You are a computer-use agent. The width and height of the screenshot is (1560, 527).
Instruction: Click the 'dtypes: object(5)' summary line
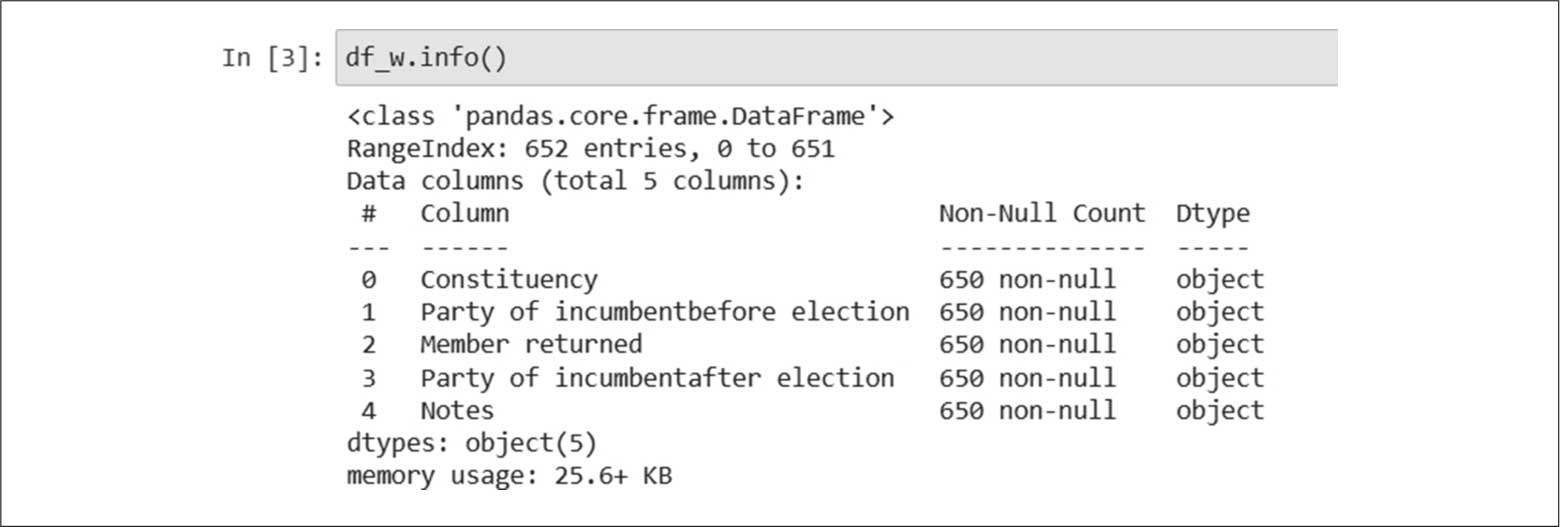pos(471,443)
